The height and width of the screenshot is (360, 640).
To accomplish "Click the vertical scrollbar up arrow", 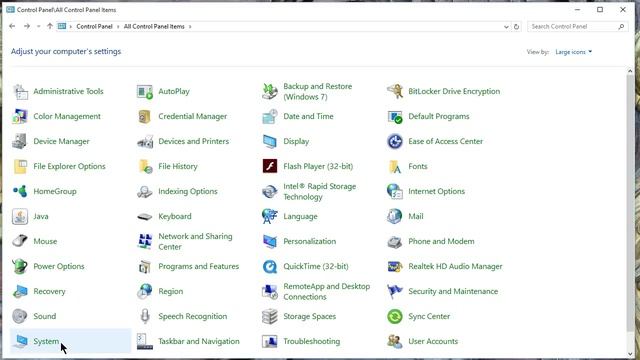I will click(630, 71).
